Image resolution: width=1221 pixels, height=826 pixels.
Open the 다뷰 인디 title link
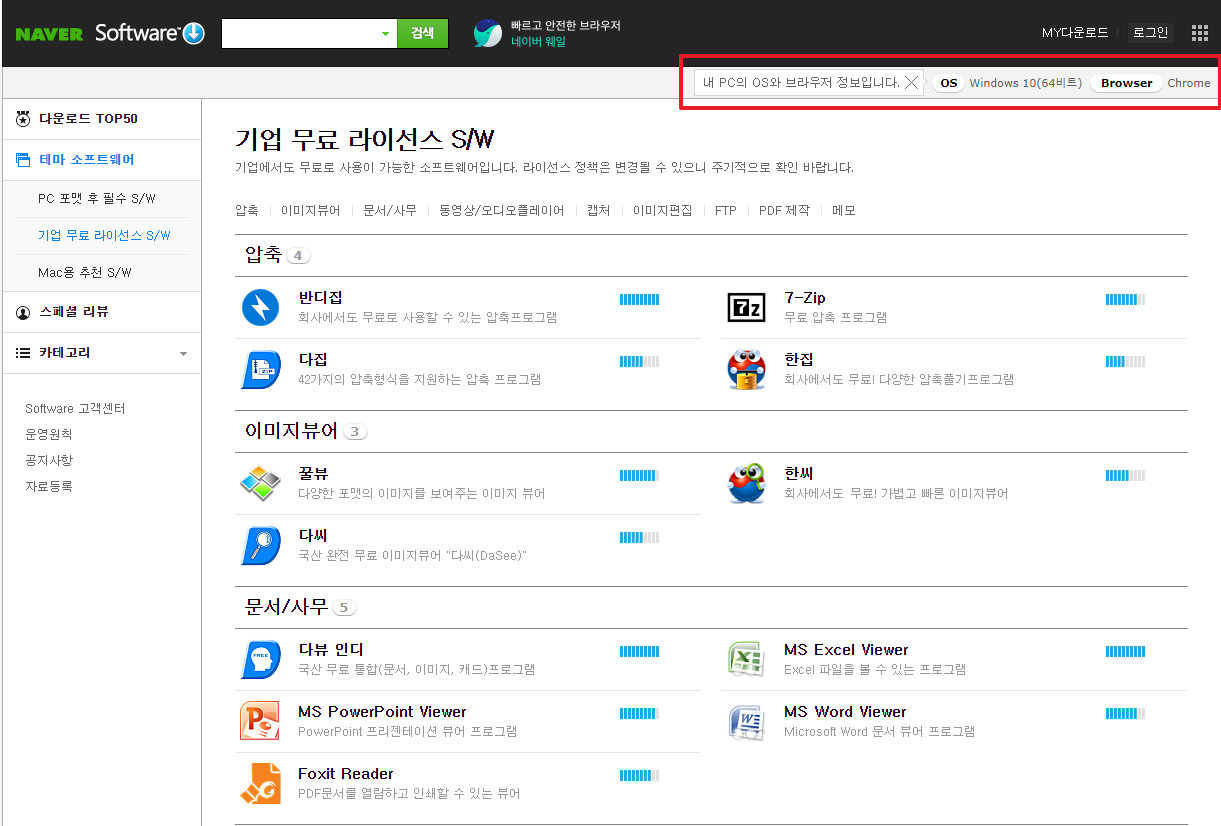(331, 650)
